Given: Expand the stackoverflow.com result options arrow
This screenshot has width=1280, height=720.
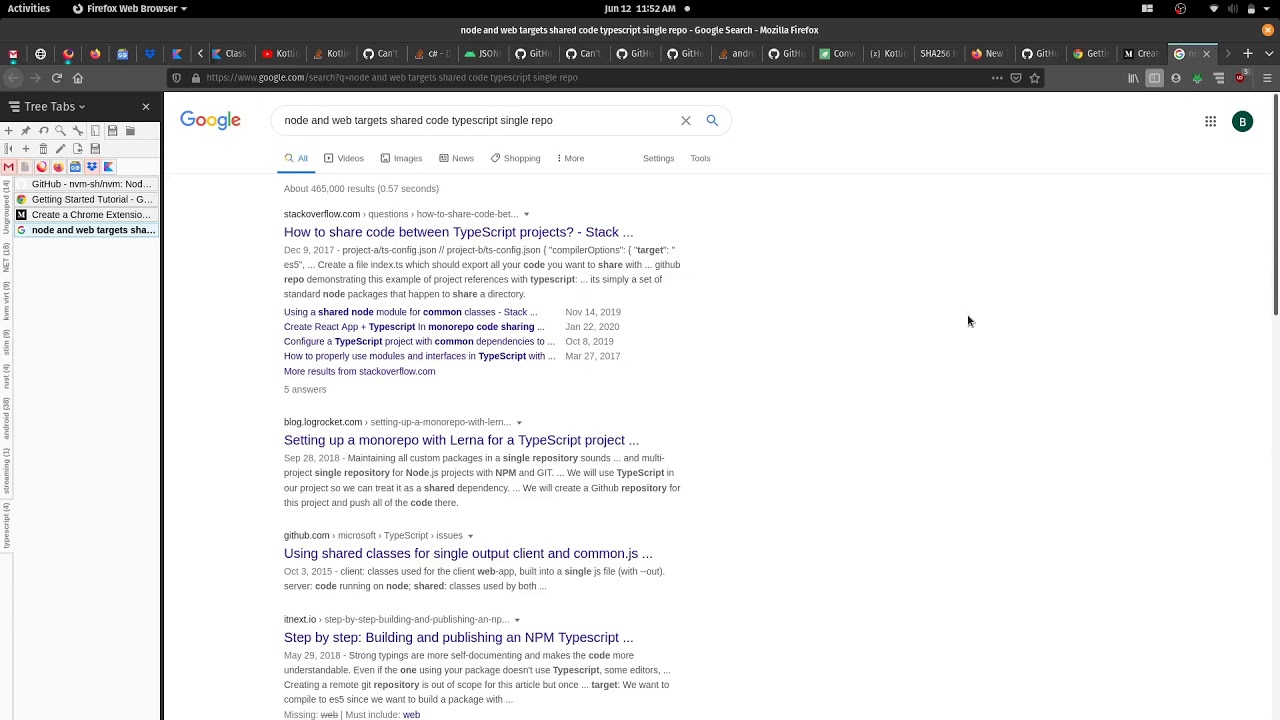Looking at the screenshot, I should 526,214.
